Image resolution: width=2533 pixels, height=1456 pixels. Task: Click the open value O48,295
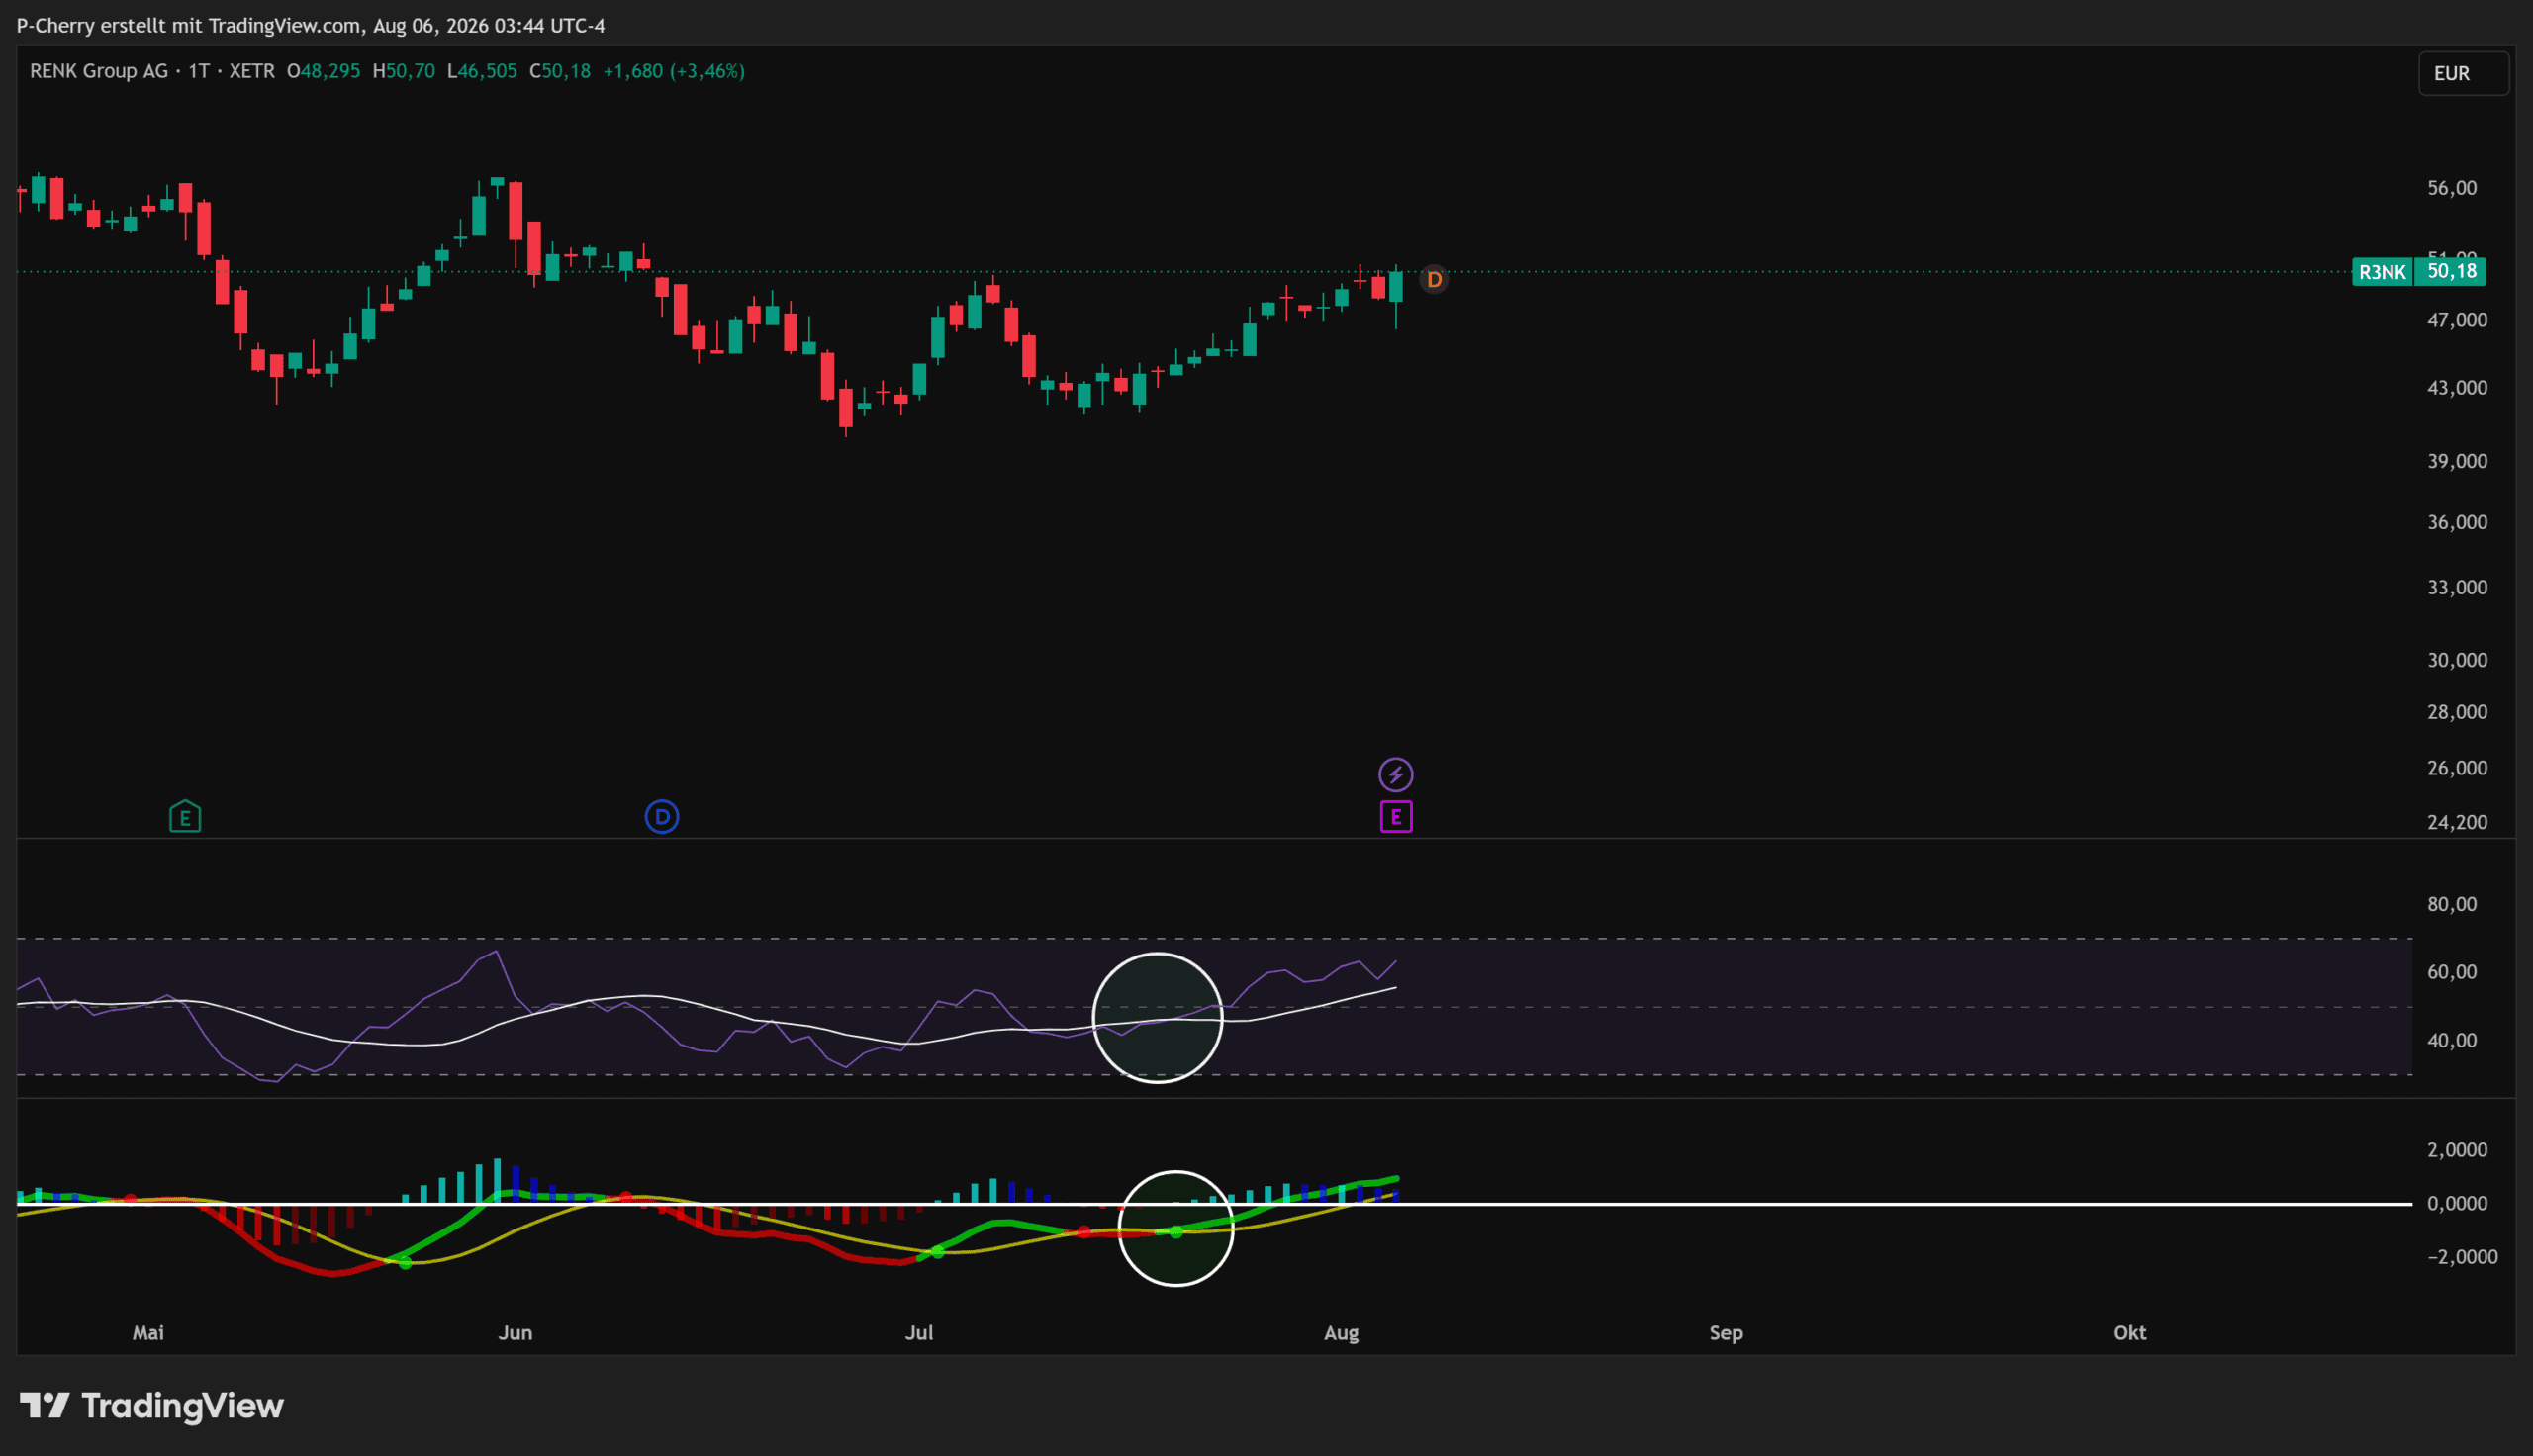pyautogui.click(x=323, y=71)
